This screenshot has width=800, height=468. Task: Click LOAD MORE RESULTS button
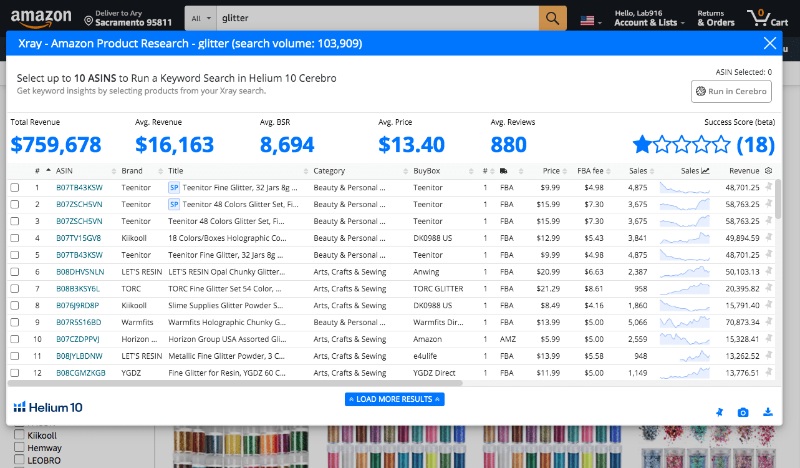394,399
